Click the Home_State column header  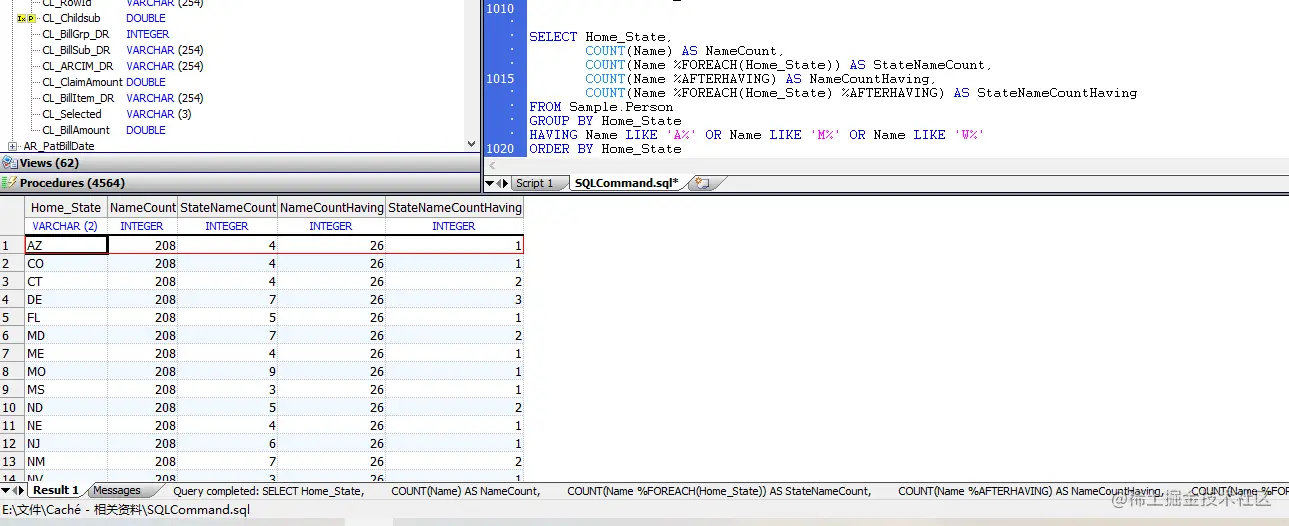(66, 208)
